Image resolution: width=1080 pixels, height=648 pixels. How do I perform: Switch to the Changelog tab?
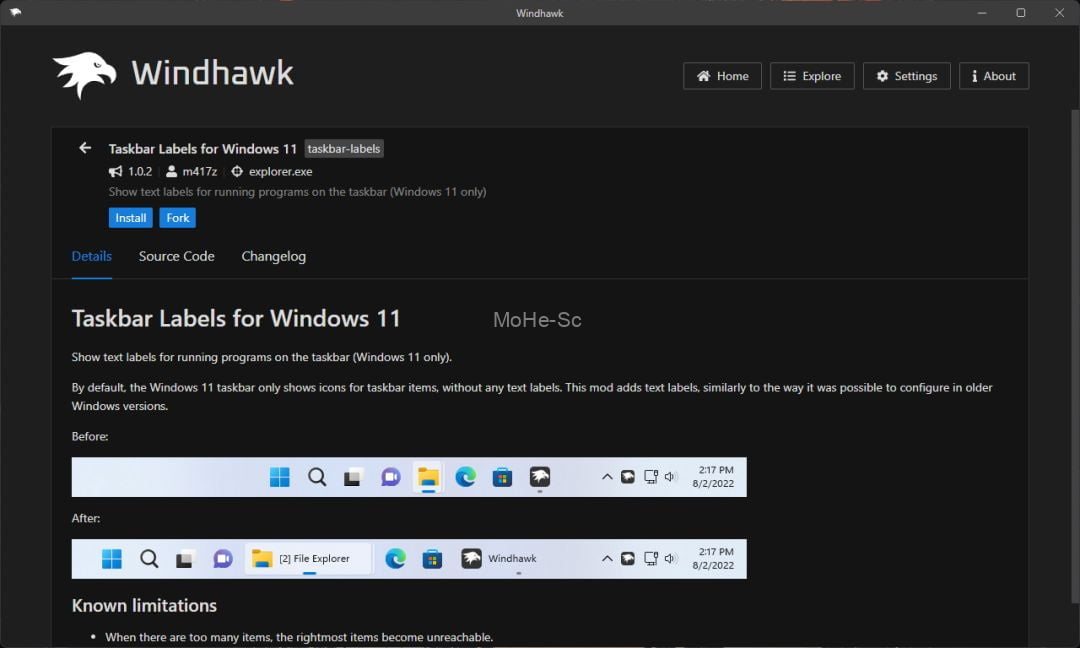point(273,256)
